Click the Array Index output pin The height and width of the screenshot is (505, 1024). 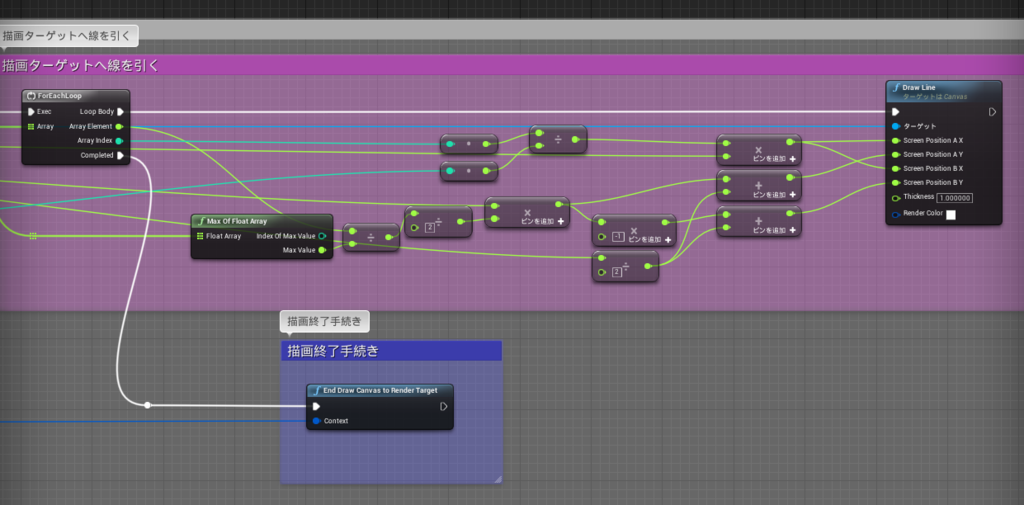[119, 140]
